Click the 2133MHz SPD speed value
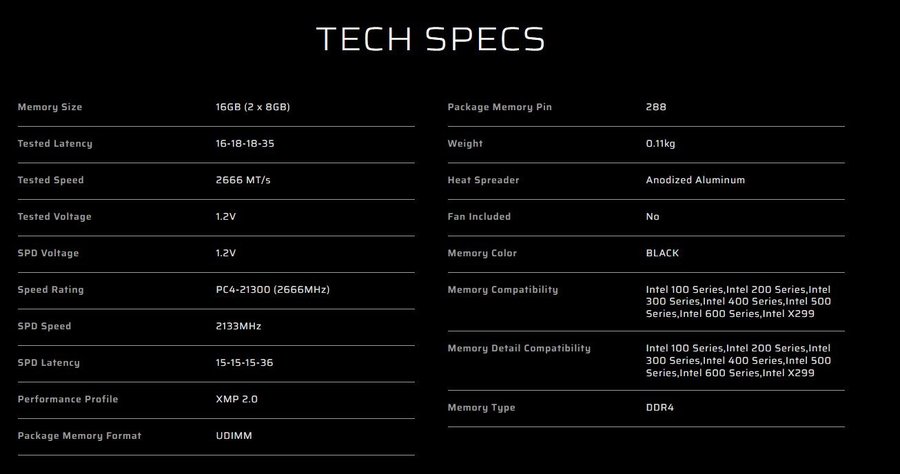Screen dimensions: 900x474 coord(238,326)
